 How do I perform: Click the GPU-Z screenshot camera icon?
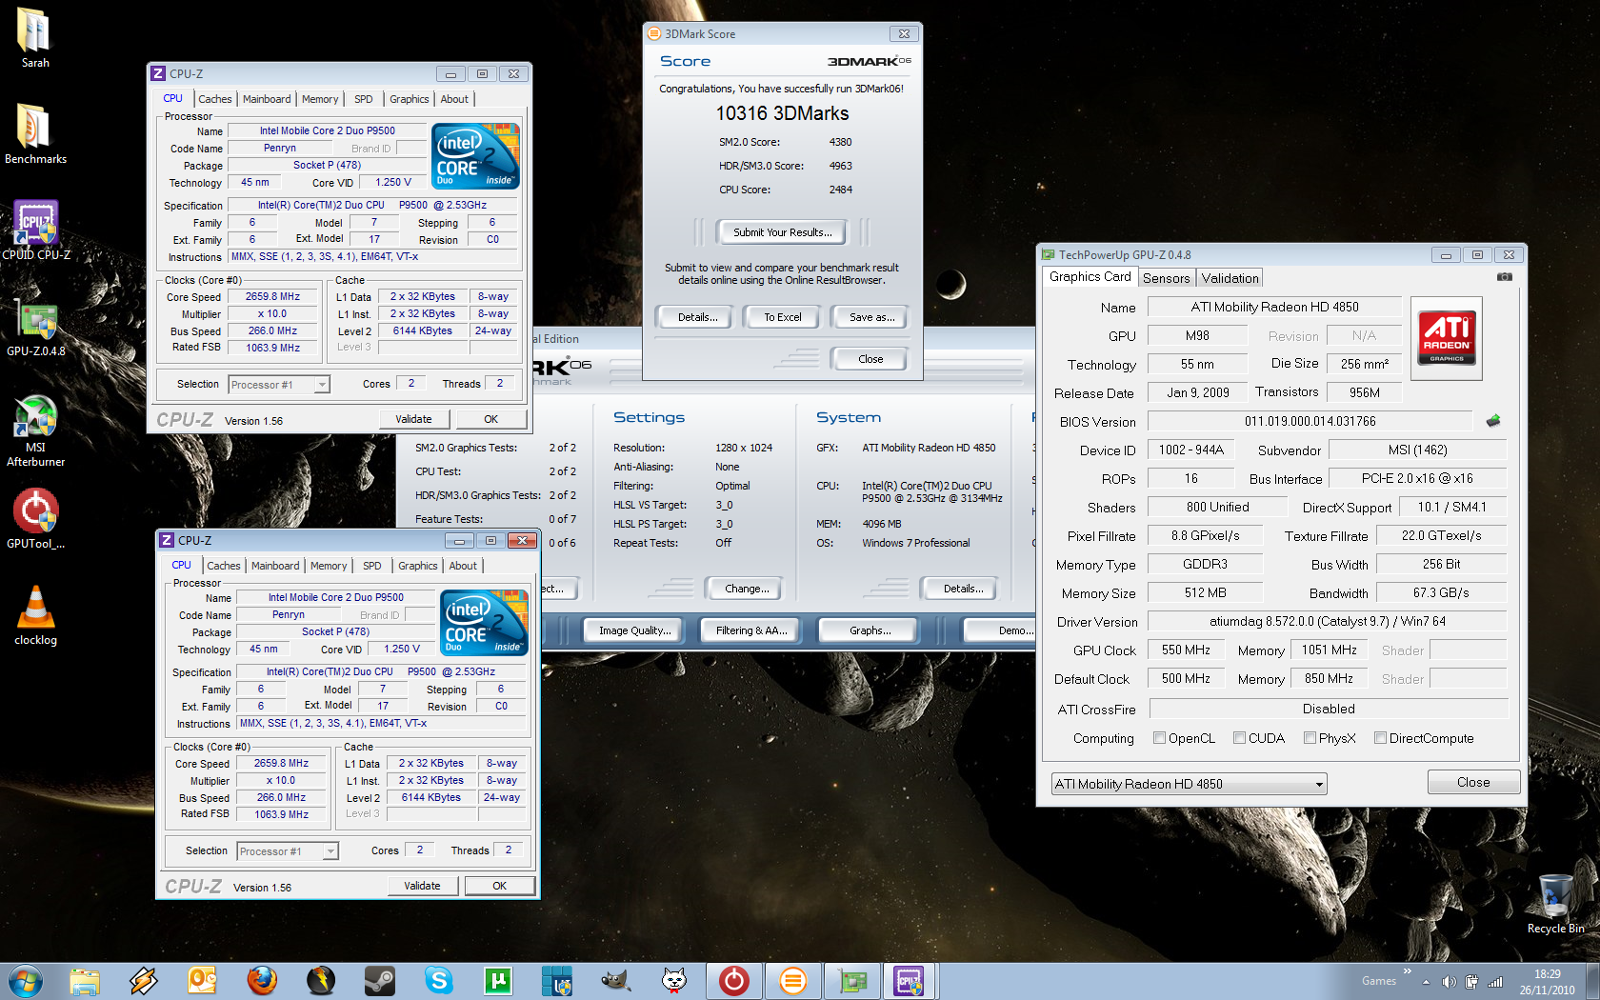1504,277
